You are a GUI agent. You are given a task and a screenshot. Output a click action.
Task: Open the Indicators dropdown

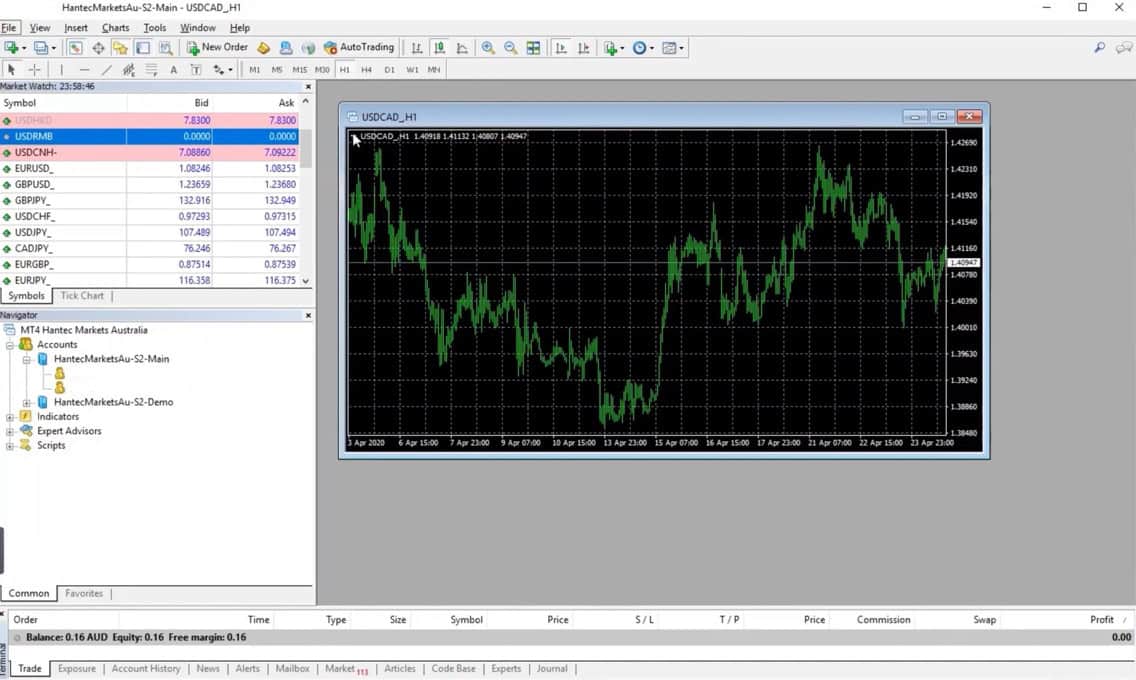(612, 47)
